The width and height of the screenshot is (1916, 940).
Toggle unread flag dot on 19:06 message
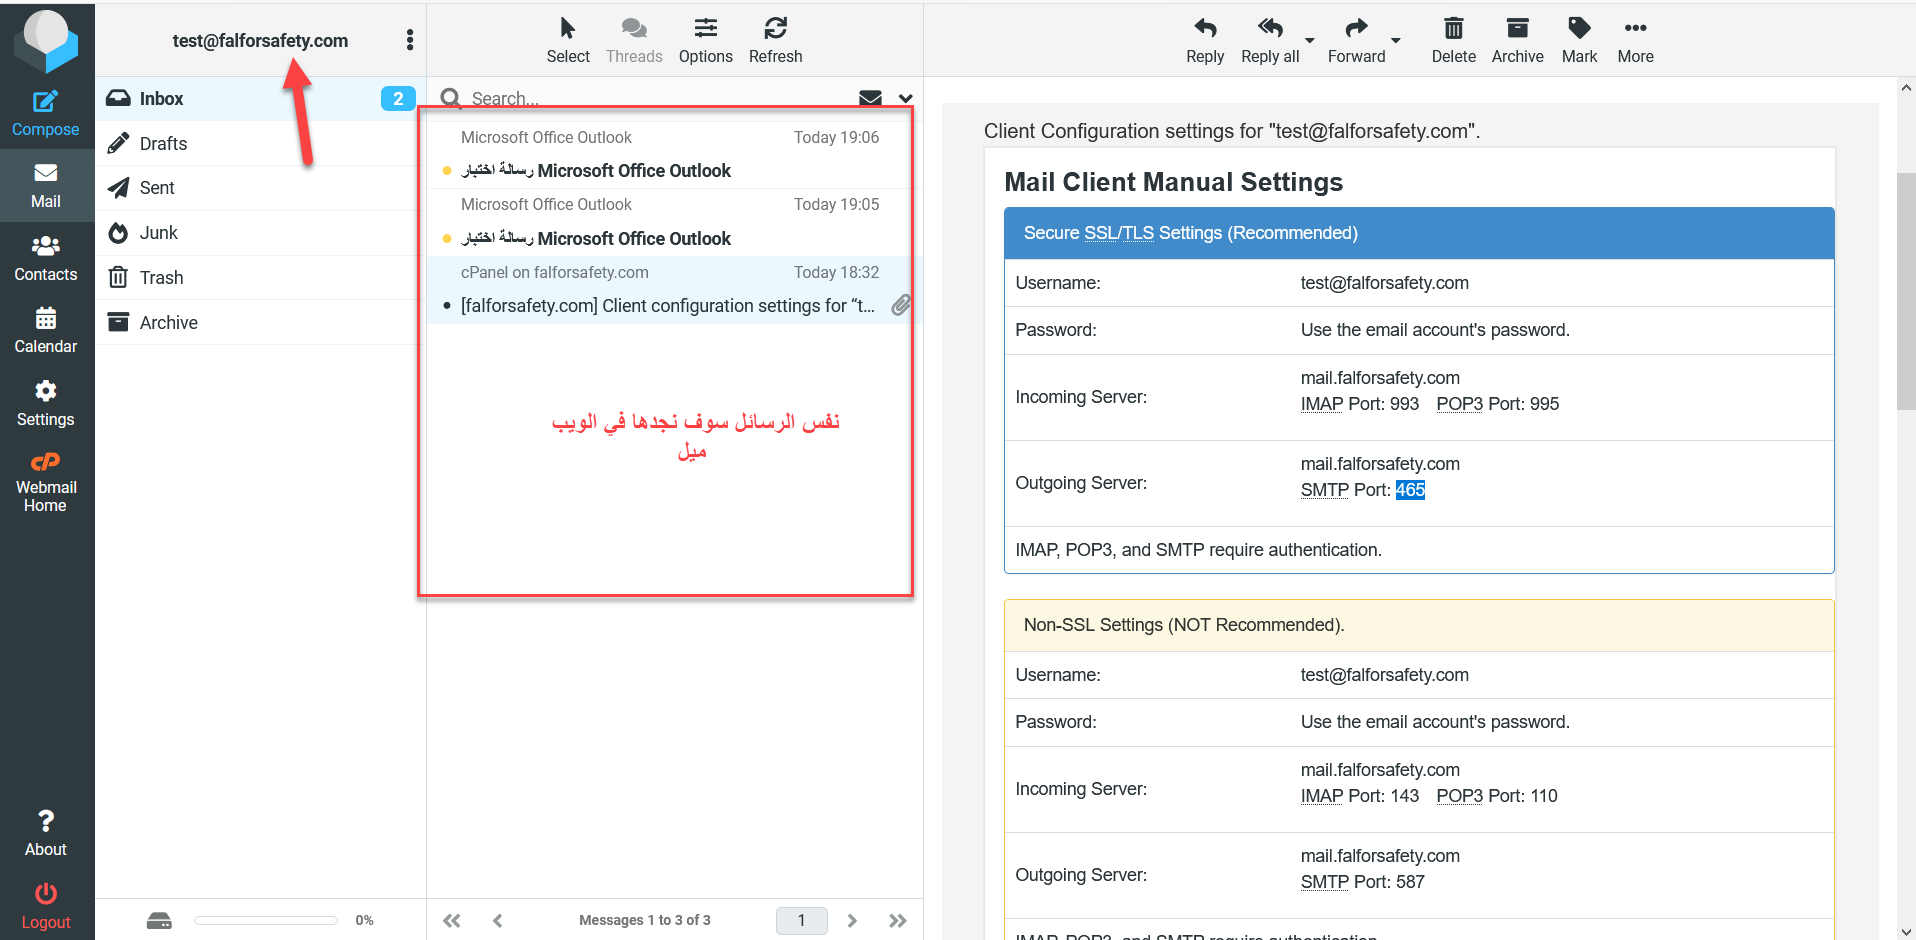(446, 171)
